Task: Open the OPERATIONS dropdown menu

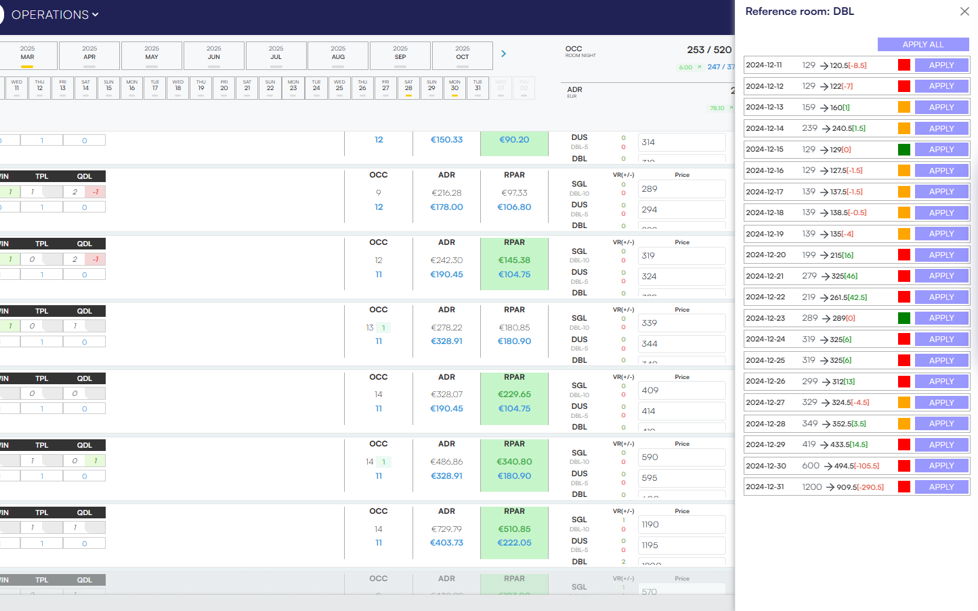Action: point(54,15)
